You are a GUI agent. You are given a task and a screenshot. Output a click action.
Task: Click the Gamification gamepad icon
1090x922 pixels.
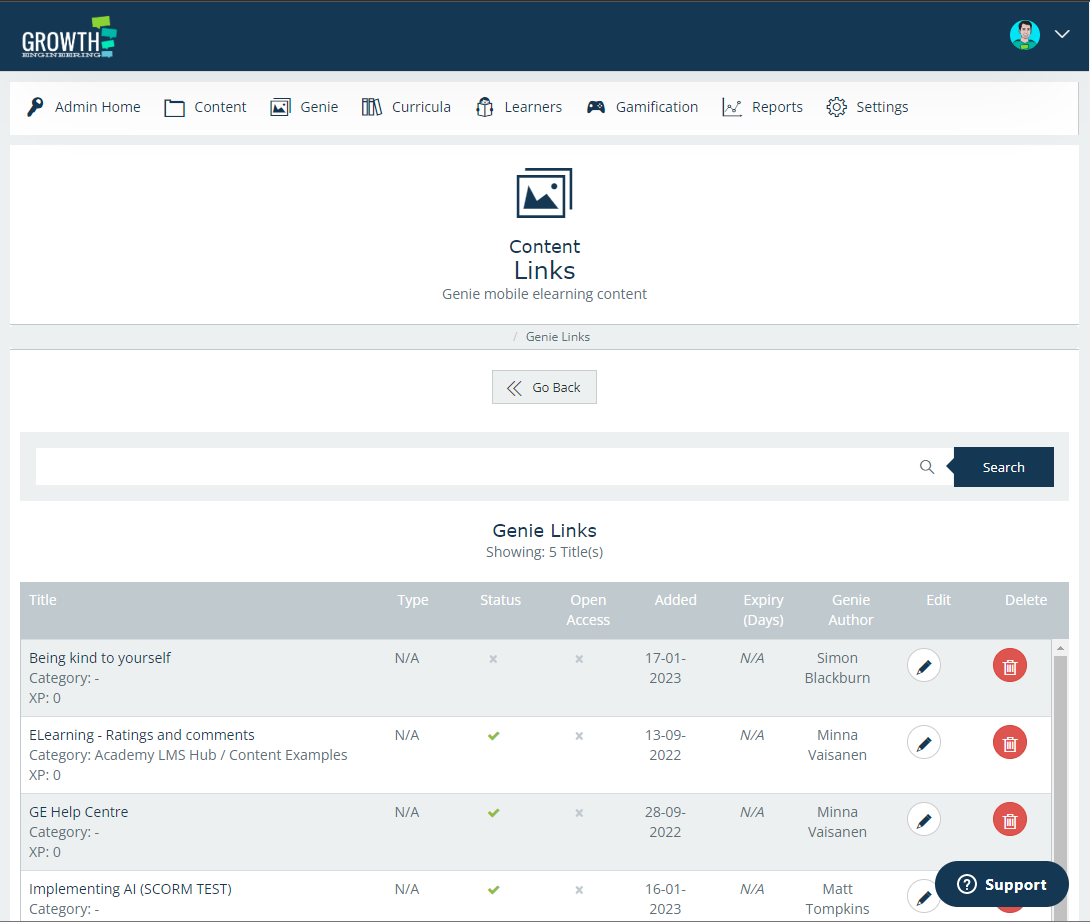[x=596, y=107]
